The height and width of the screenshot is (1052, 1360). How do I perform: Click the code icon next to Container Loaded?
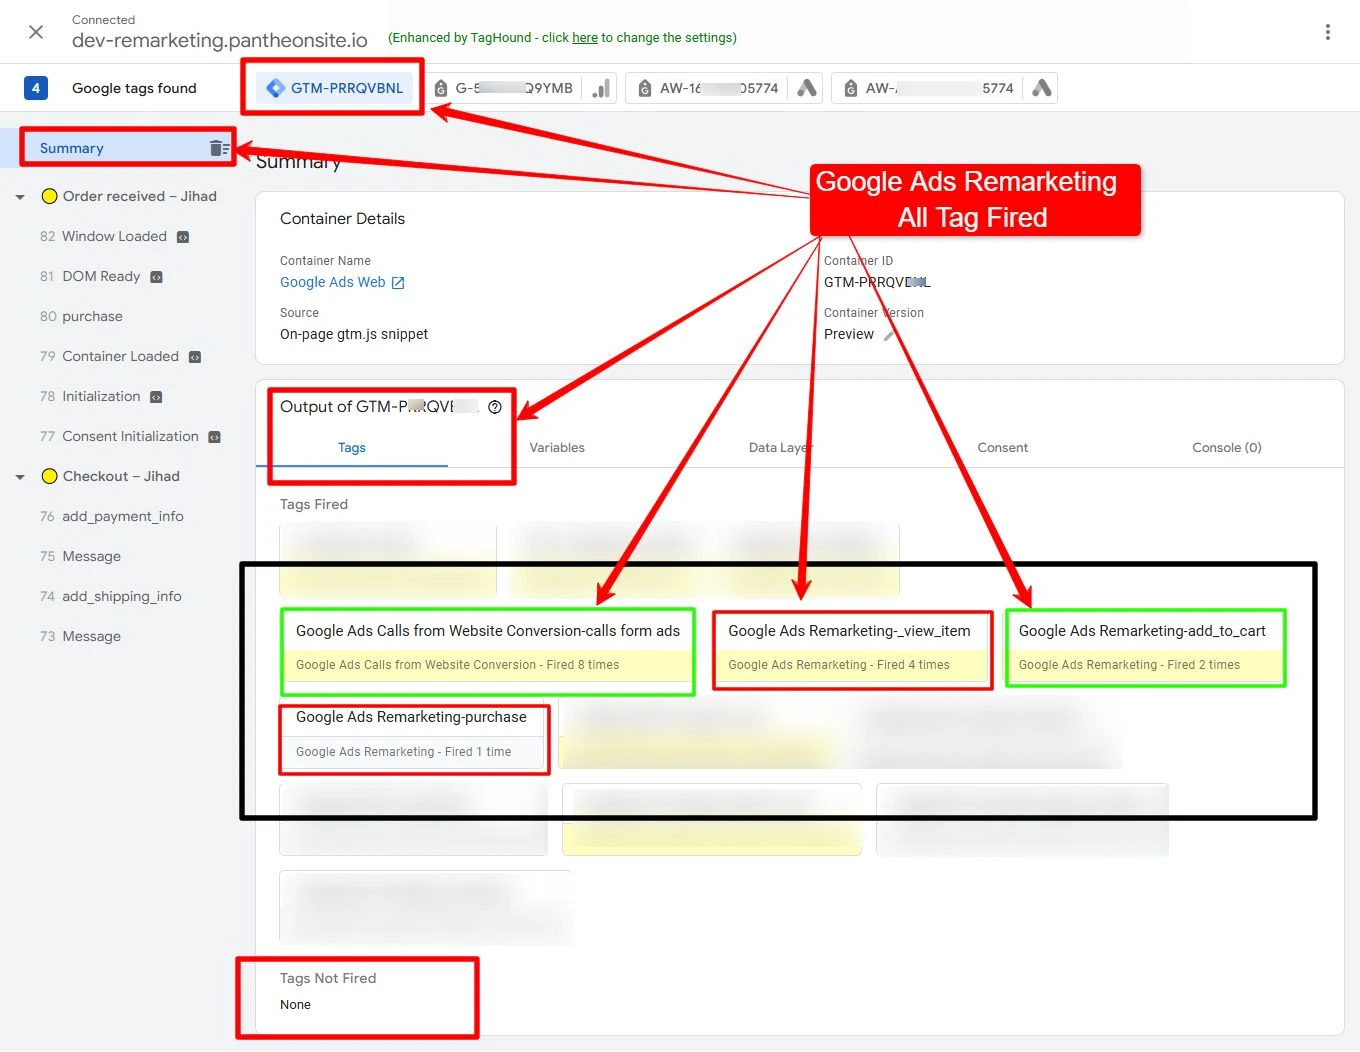195,357
